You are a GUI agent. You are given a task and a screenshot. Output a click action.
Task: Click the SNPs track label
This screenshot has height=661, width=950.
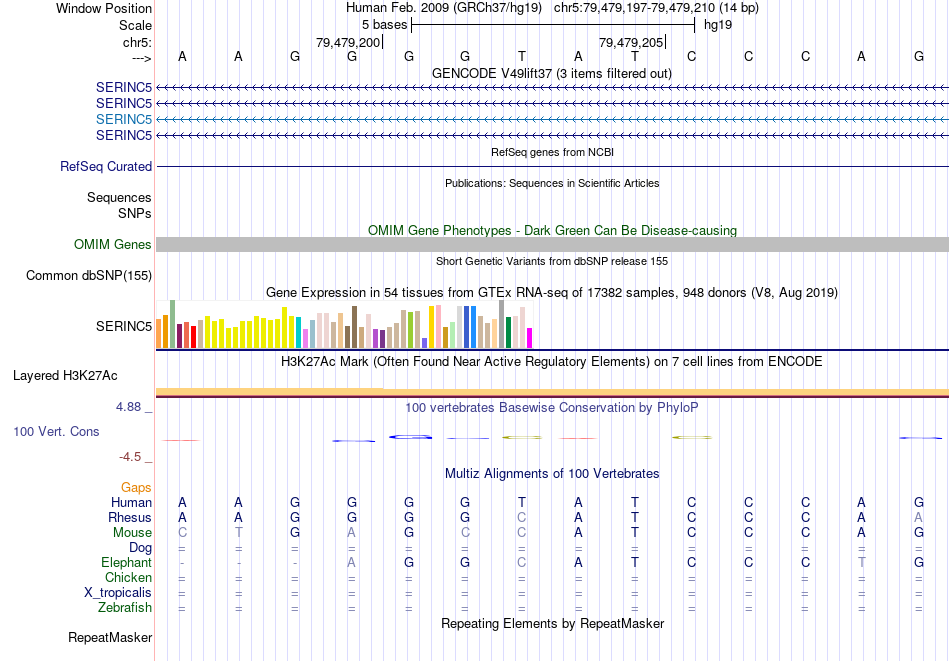[135, 213]
